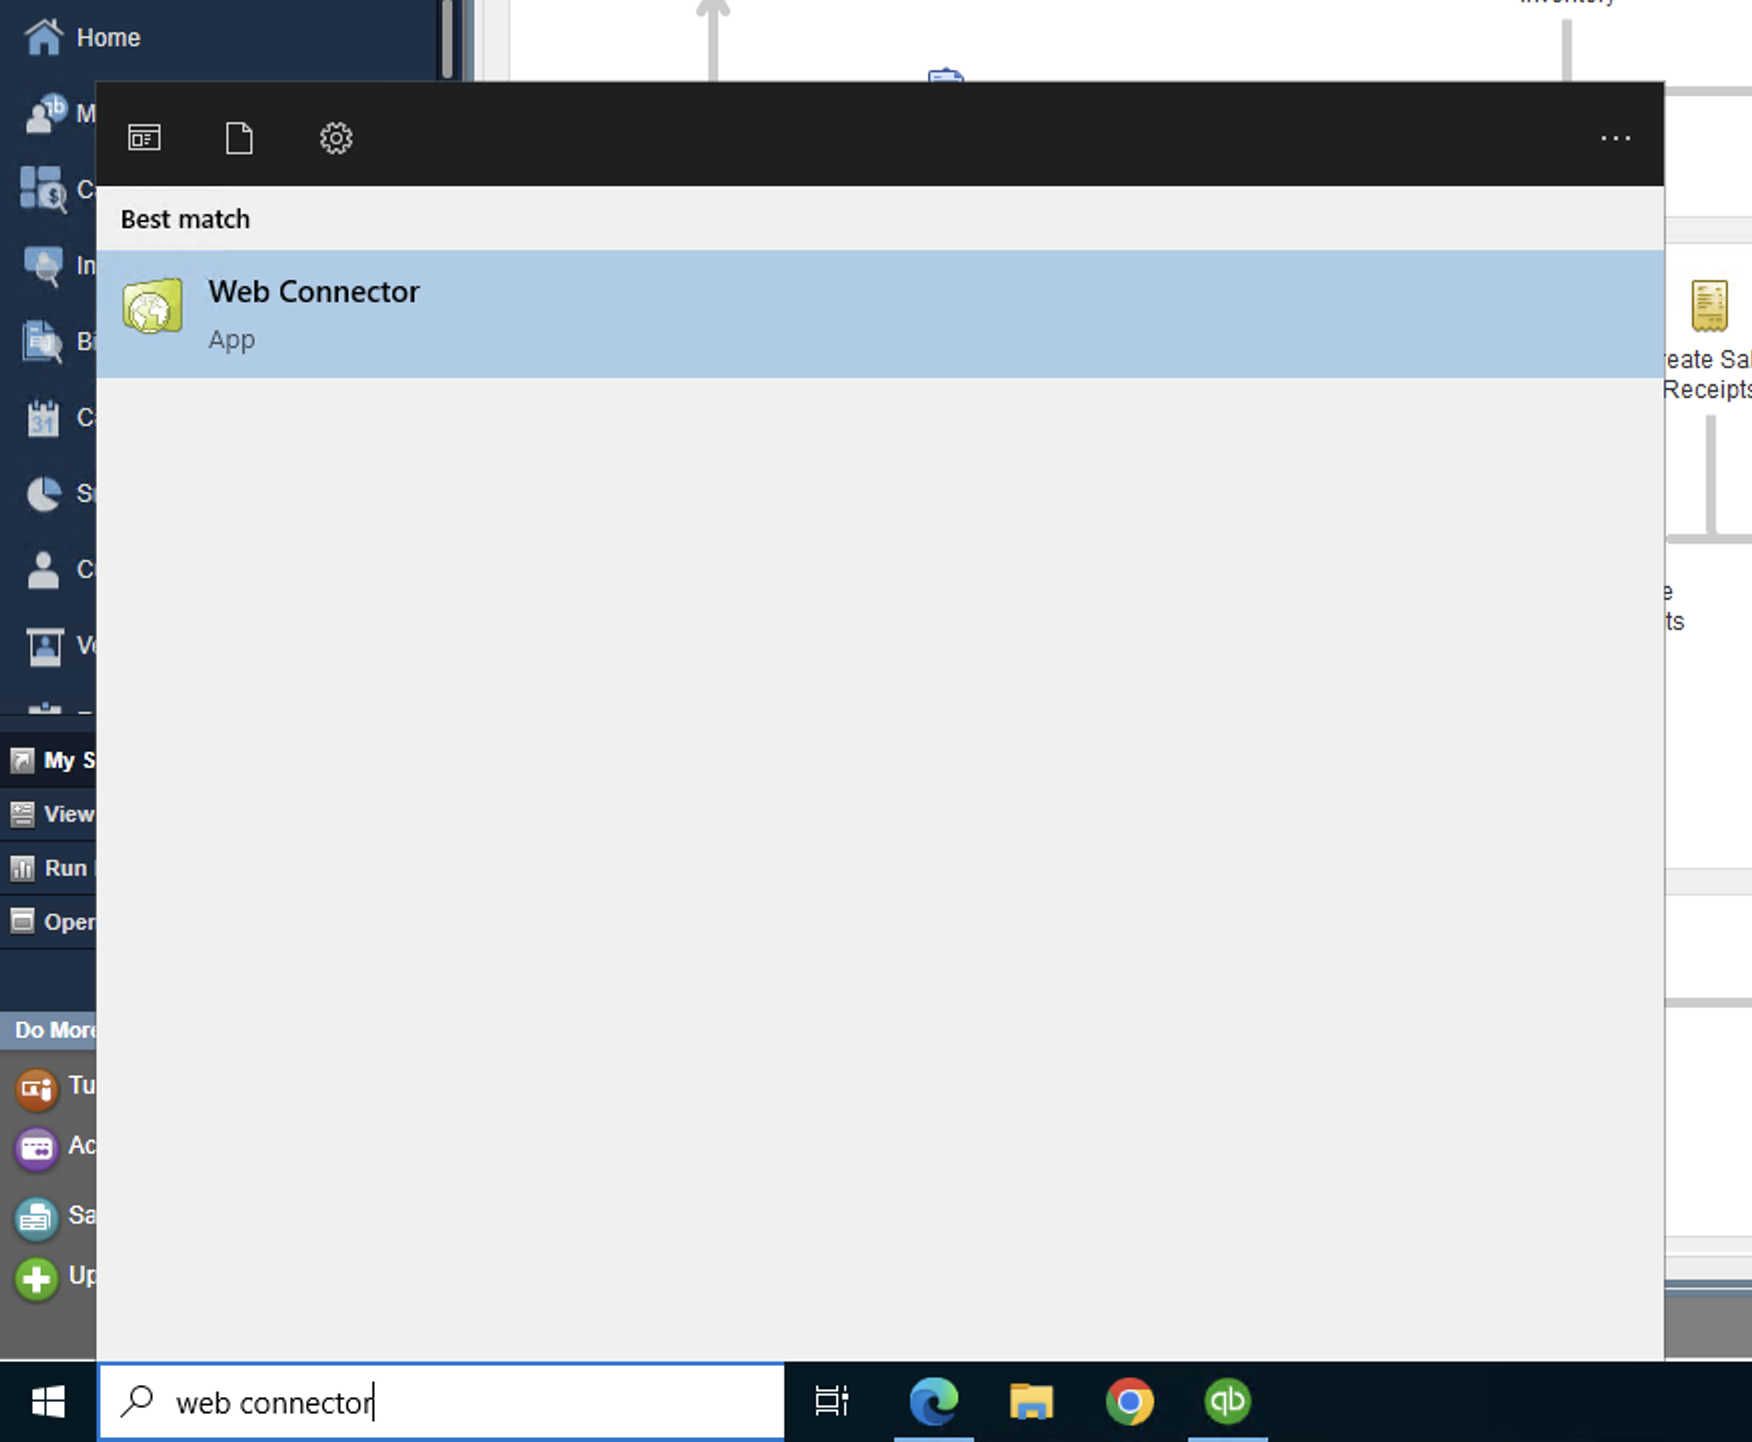Click the orange Turn on Payroll icon
This screenshot has width=1752, height=1442.
tap(37, 1088)
